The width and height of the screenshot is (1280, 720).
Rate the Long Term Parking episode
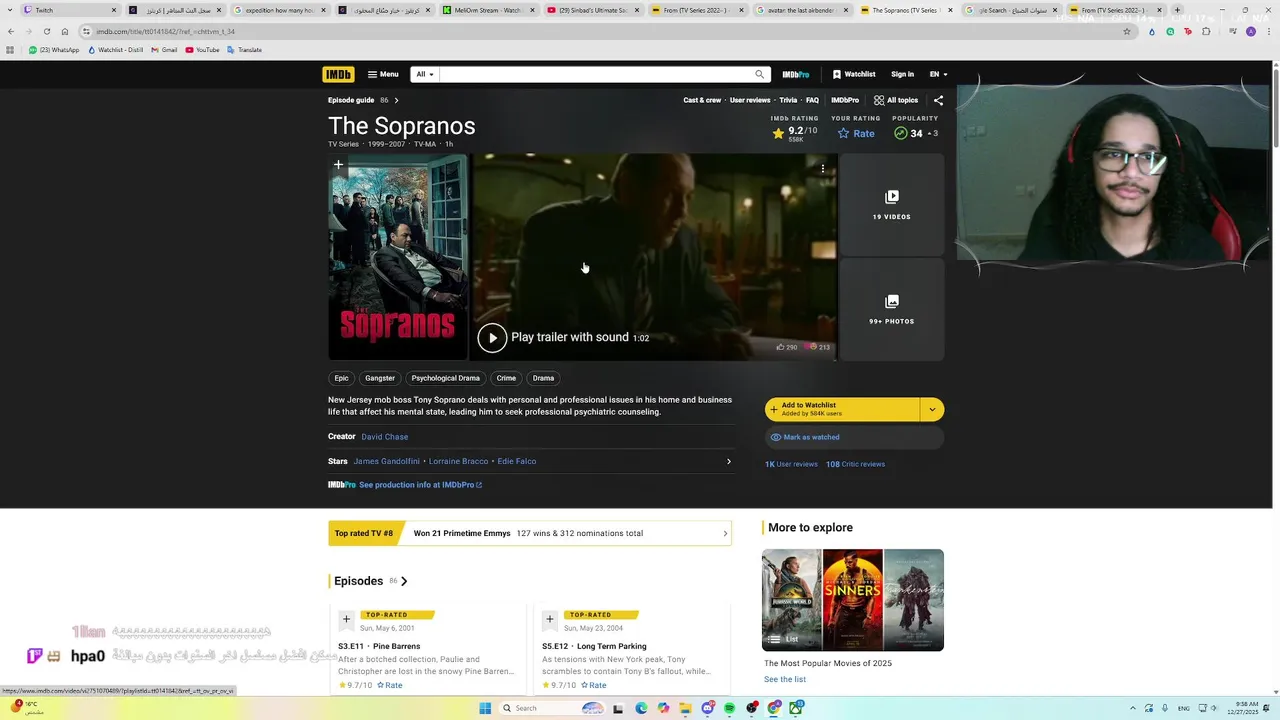point(594,685)
